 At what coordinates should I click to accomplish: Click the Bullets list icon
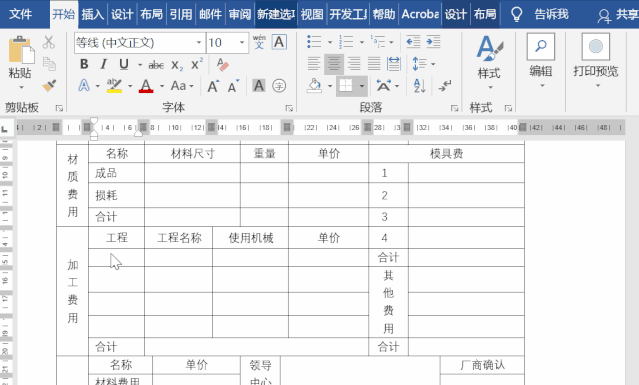pyautogui.click(x=314, y=42)
